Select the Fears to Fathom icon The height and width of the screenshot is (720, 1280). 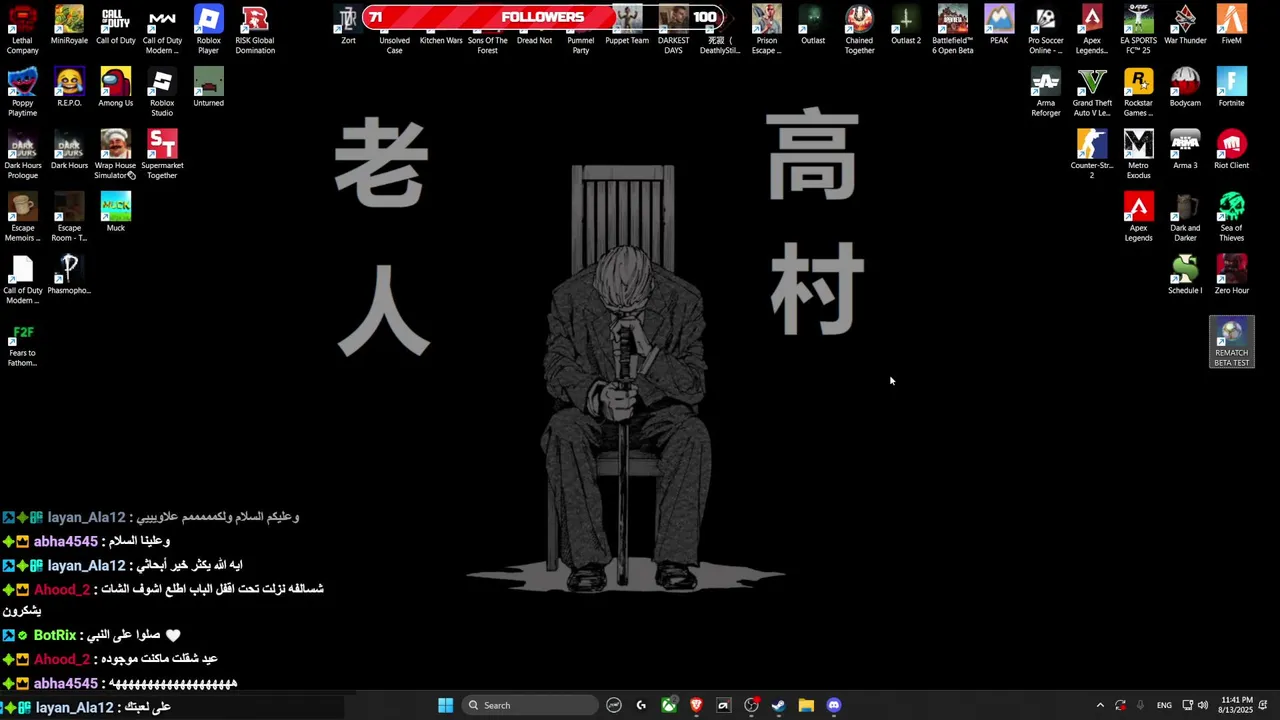click(x=22, y=343)
